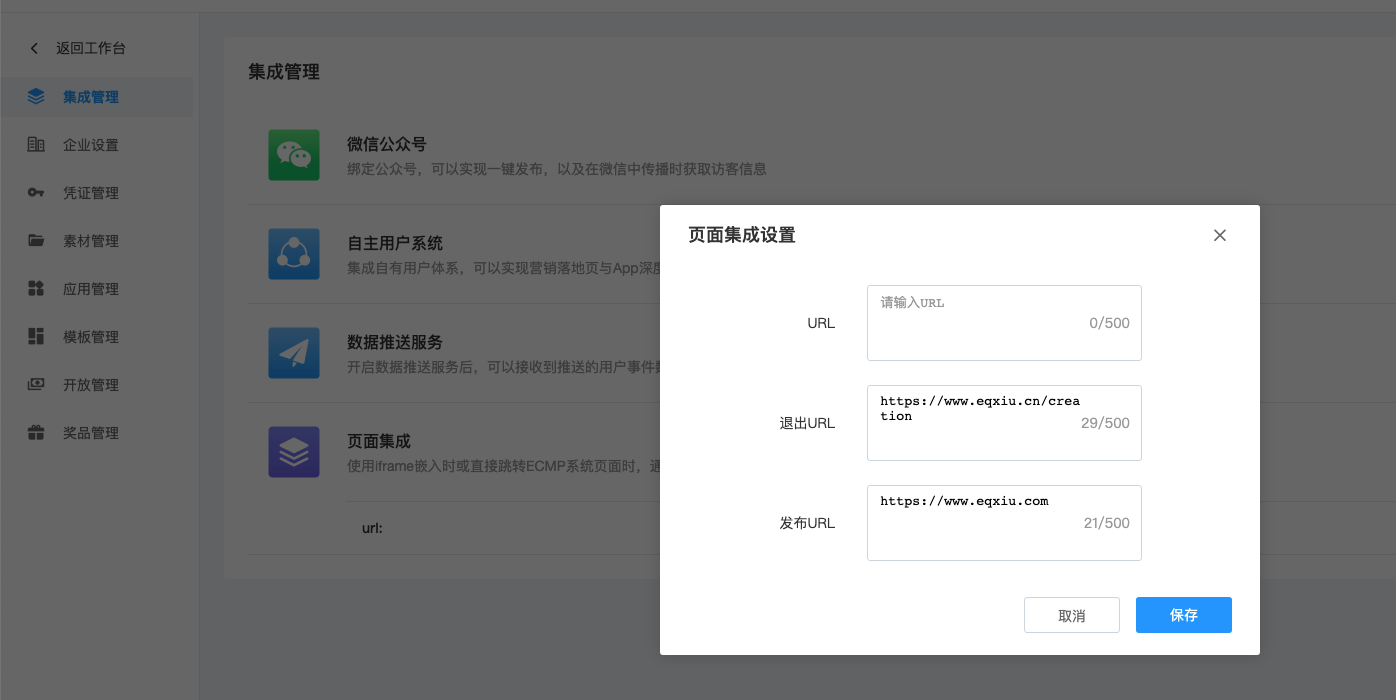
Task: Click the url: label under 页面集成
Action: [x=372, y=527]
